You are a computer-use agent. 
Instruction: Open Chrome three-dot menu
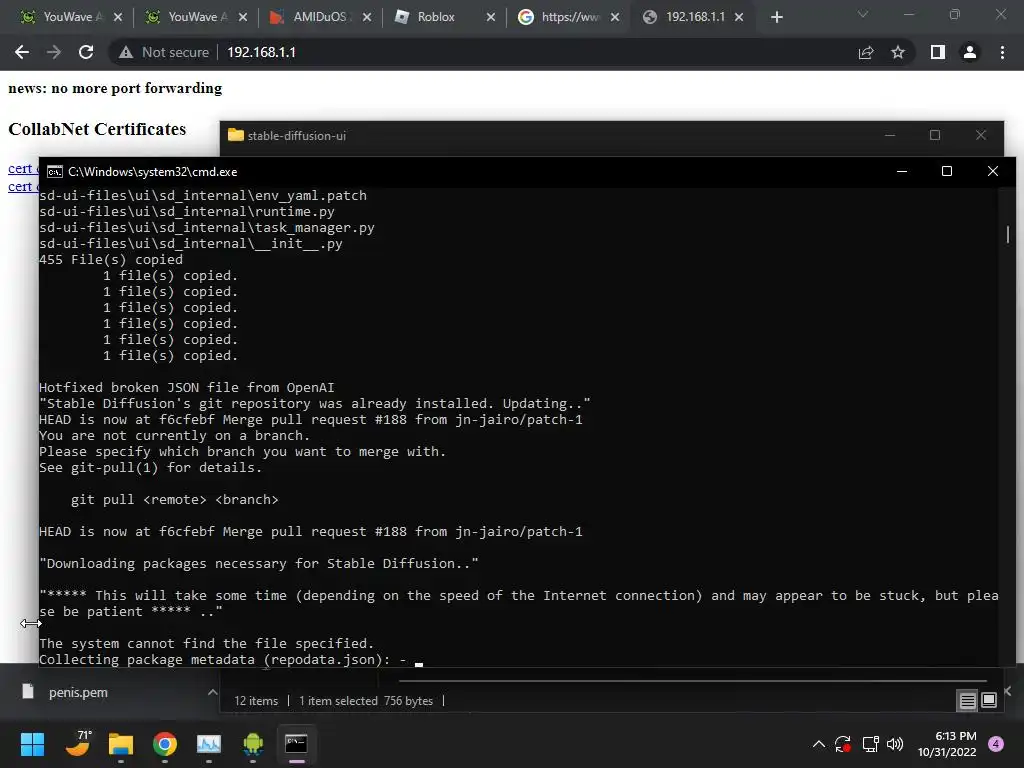(1002, 52)
